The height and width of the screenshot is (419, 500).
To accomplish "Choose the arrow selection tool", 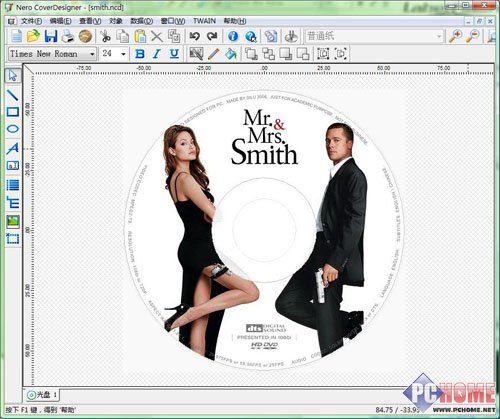I will tap(13, 75).
